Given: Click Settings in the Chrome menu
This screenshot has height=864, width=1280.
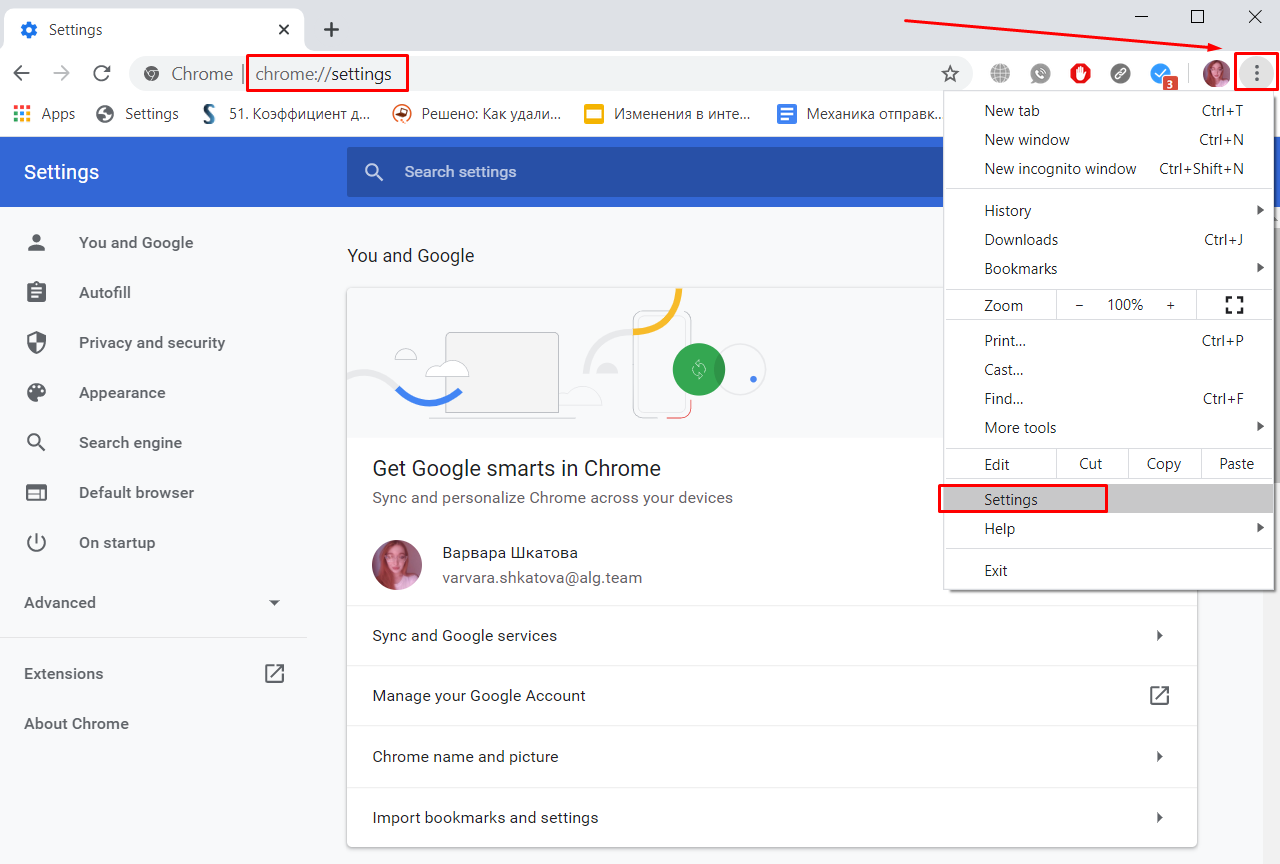Looking at the screenshot, I should click(1109, 499).
